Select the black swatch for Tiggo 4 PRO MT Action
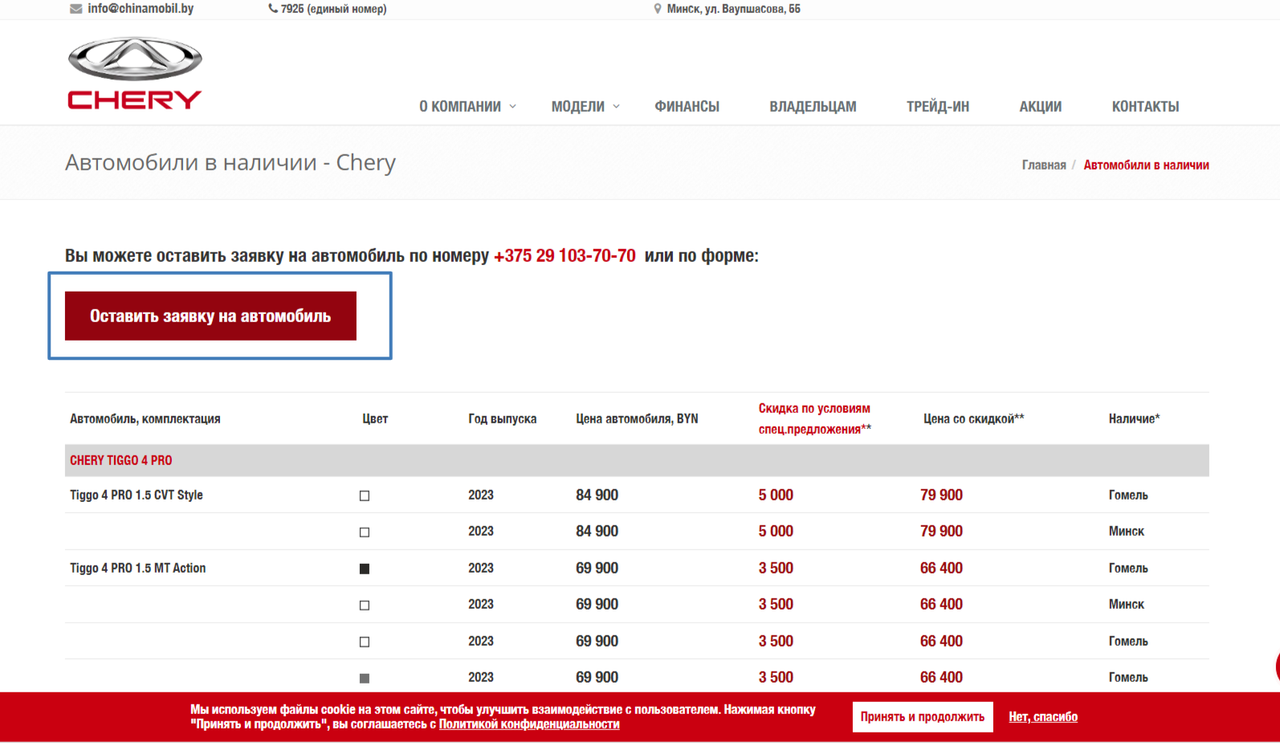1280x743 pixels. click(364, 569)
